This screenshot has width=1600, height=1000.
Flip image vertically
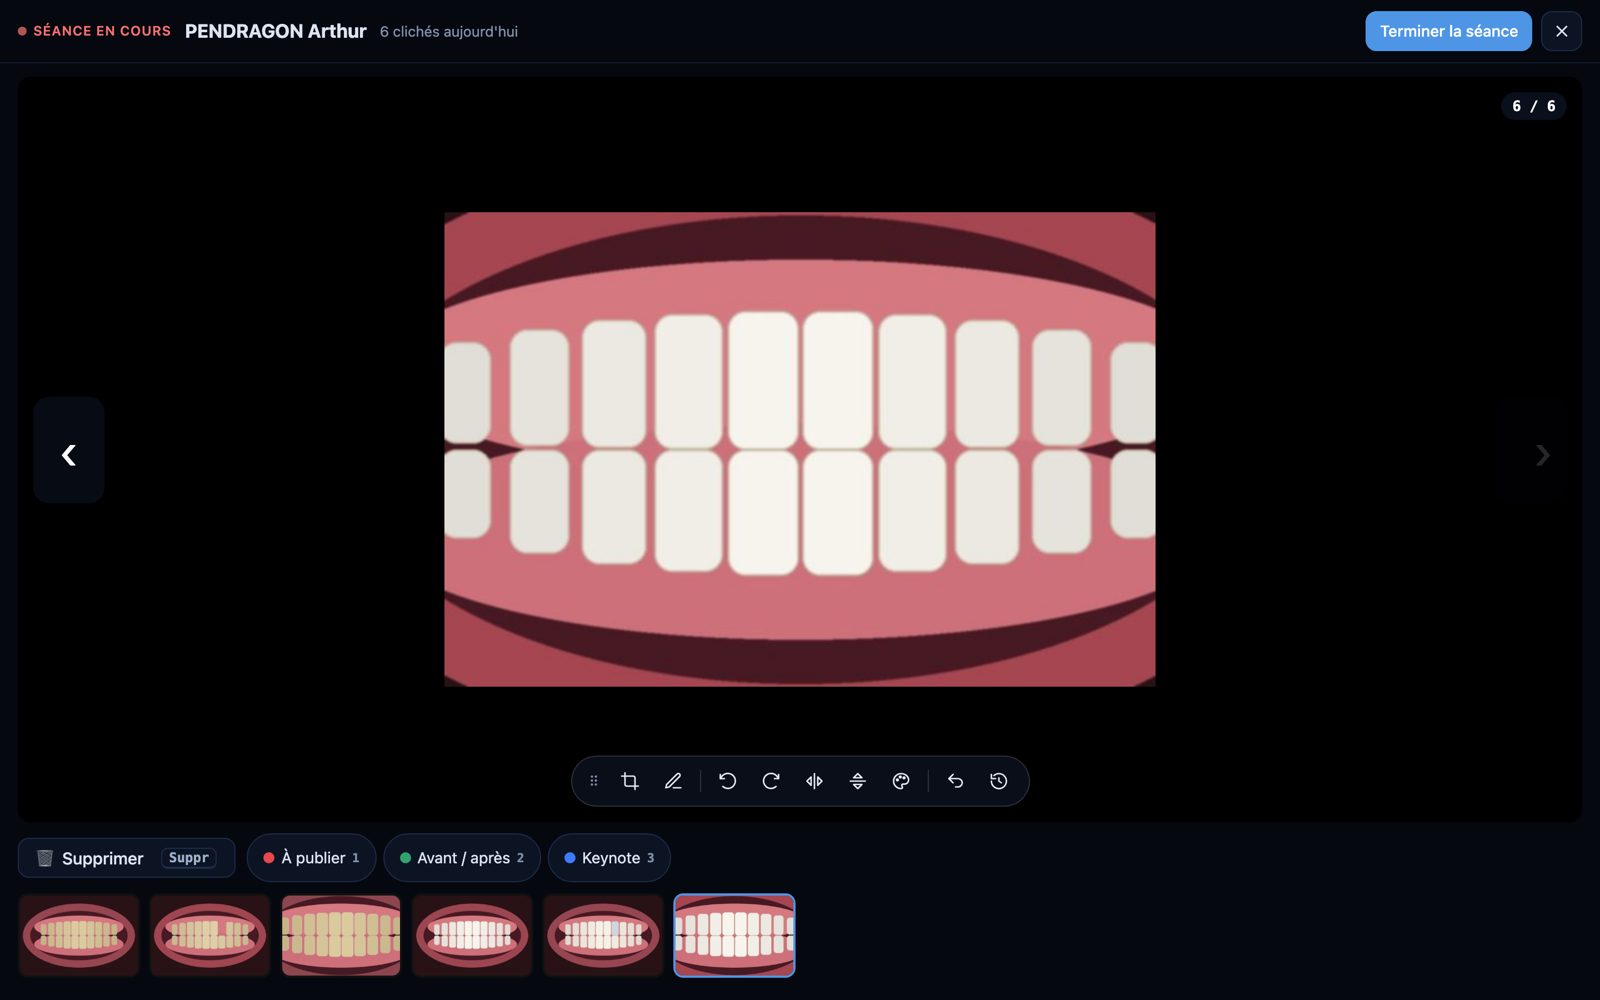(x=858, y=781)
